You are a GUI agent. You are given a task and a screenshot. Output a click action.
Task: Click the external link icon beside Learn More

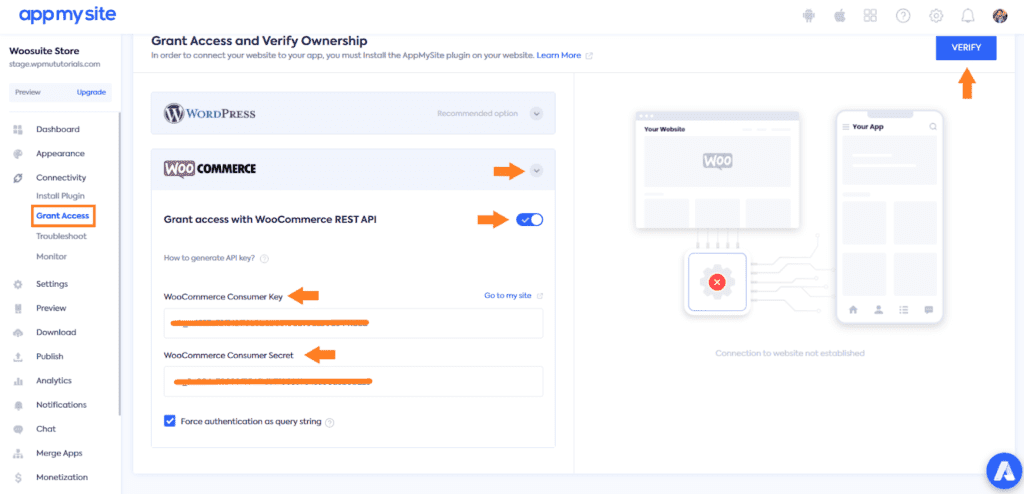589,56
